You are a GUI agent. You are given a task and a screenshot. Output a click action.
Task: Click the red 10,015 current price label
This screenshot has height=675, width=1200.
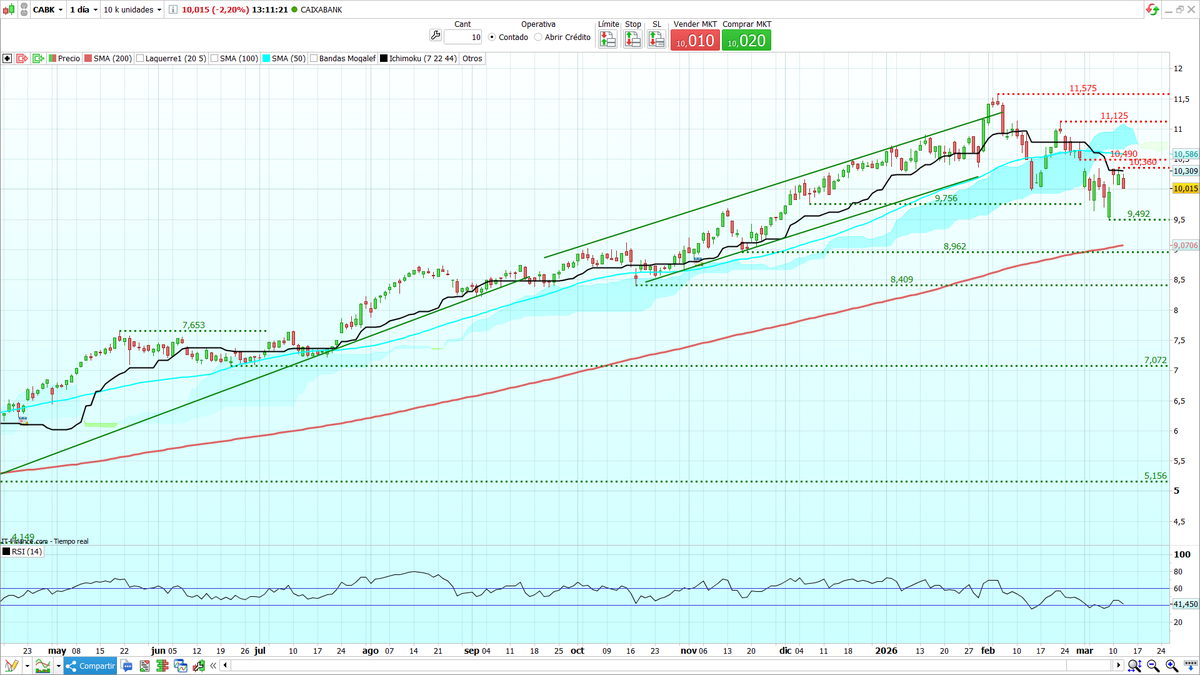coord(1186,188)
